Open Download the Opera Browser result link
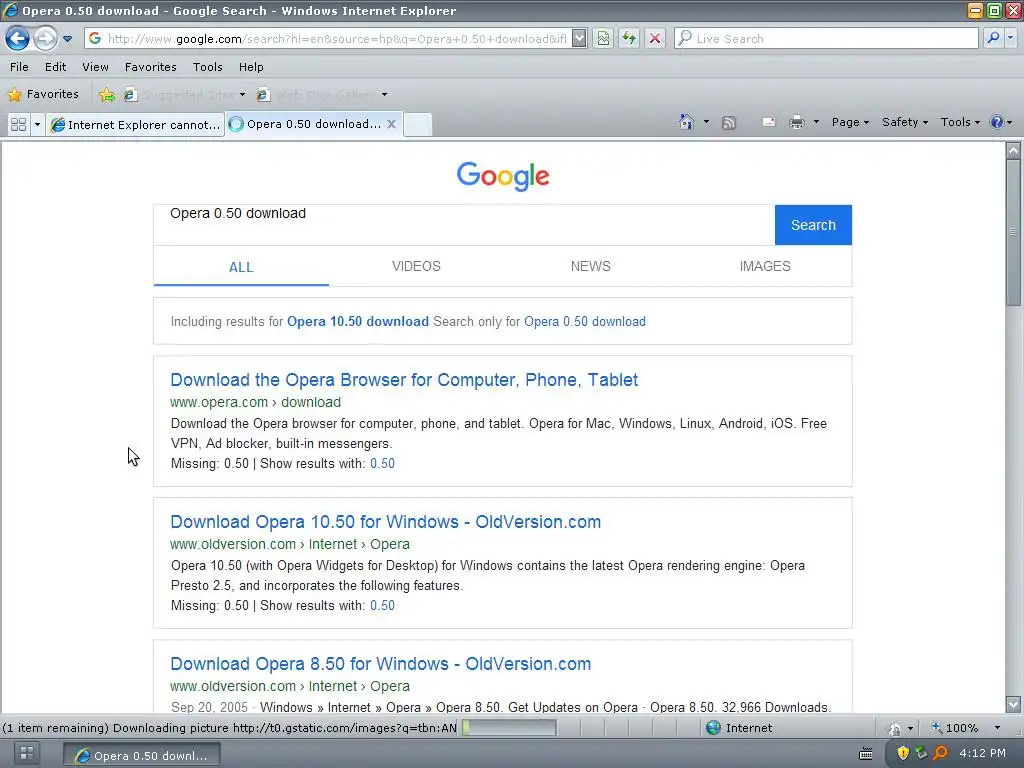1024x768 pixels. [x=404, y=380]
